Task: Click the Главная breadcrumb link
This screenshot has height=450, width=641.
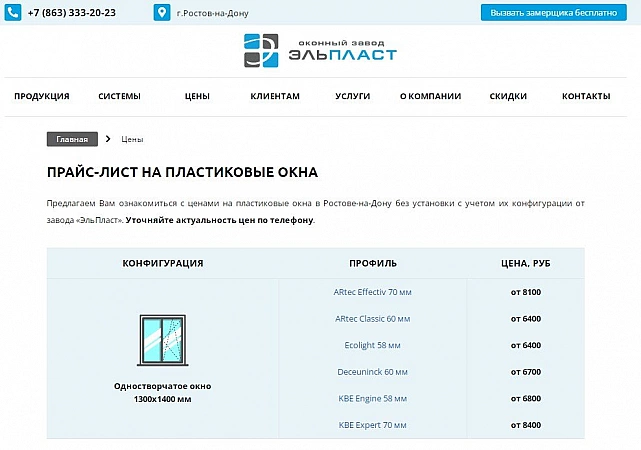Action: 72,139
